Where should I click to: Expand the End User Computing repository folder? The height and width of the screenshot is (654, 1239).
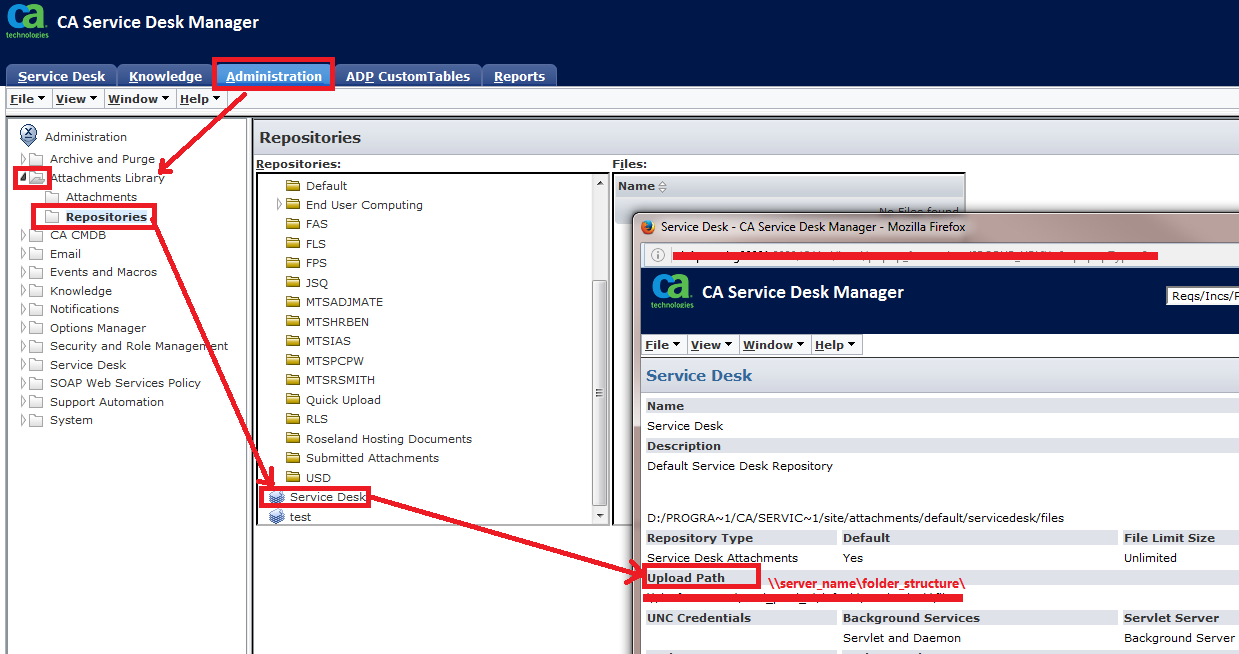pyautogui.click(x=280, y=204)
